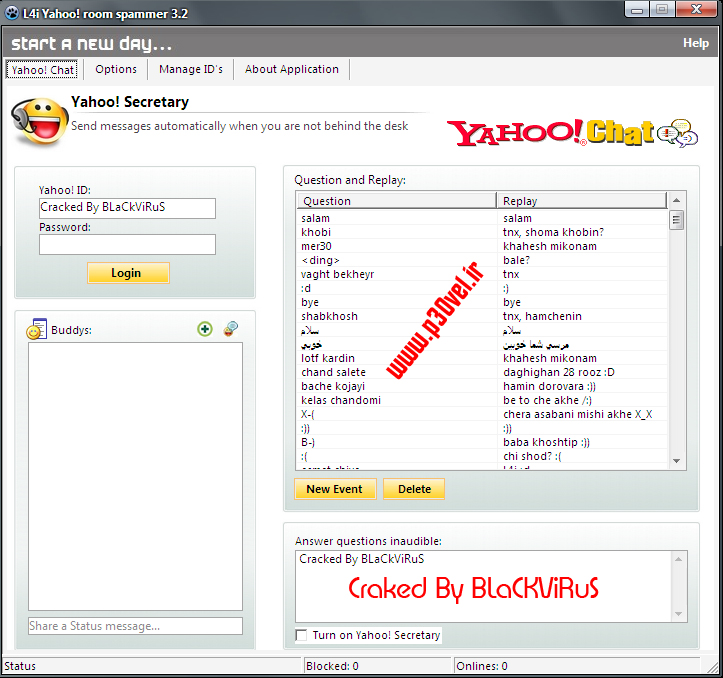Click the answer box scroll down arrow

[678, 613]
